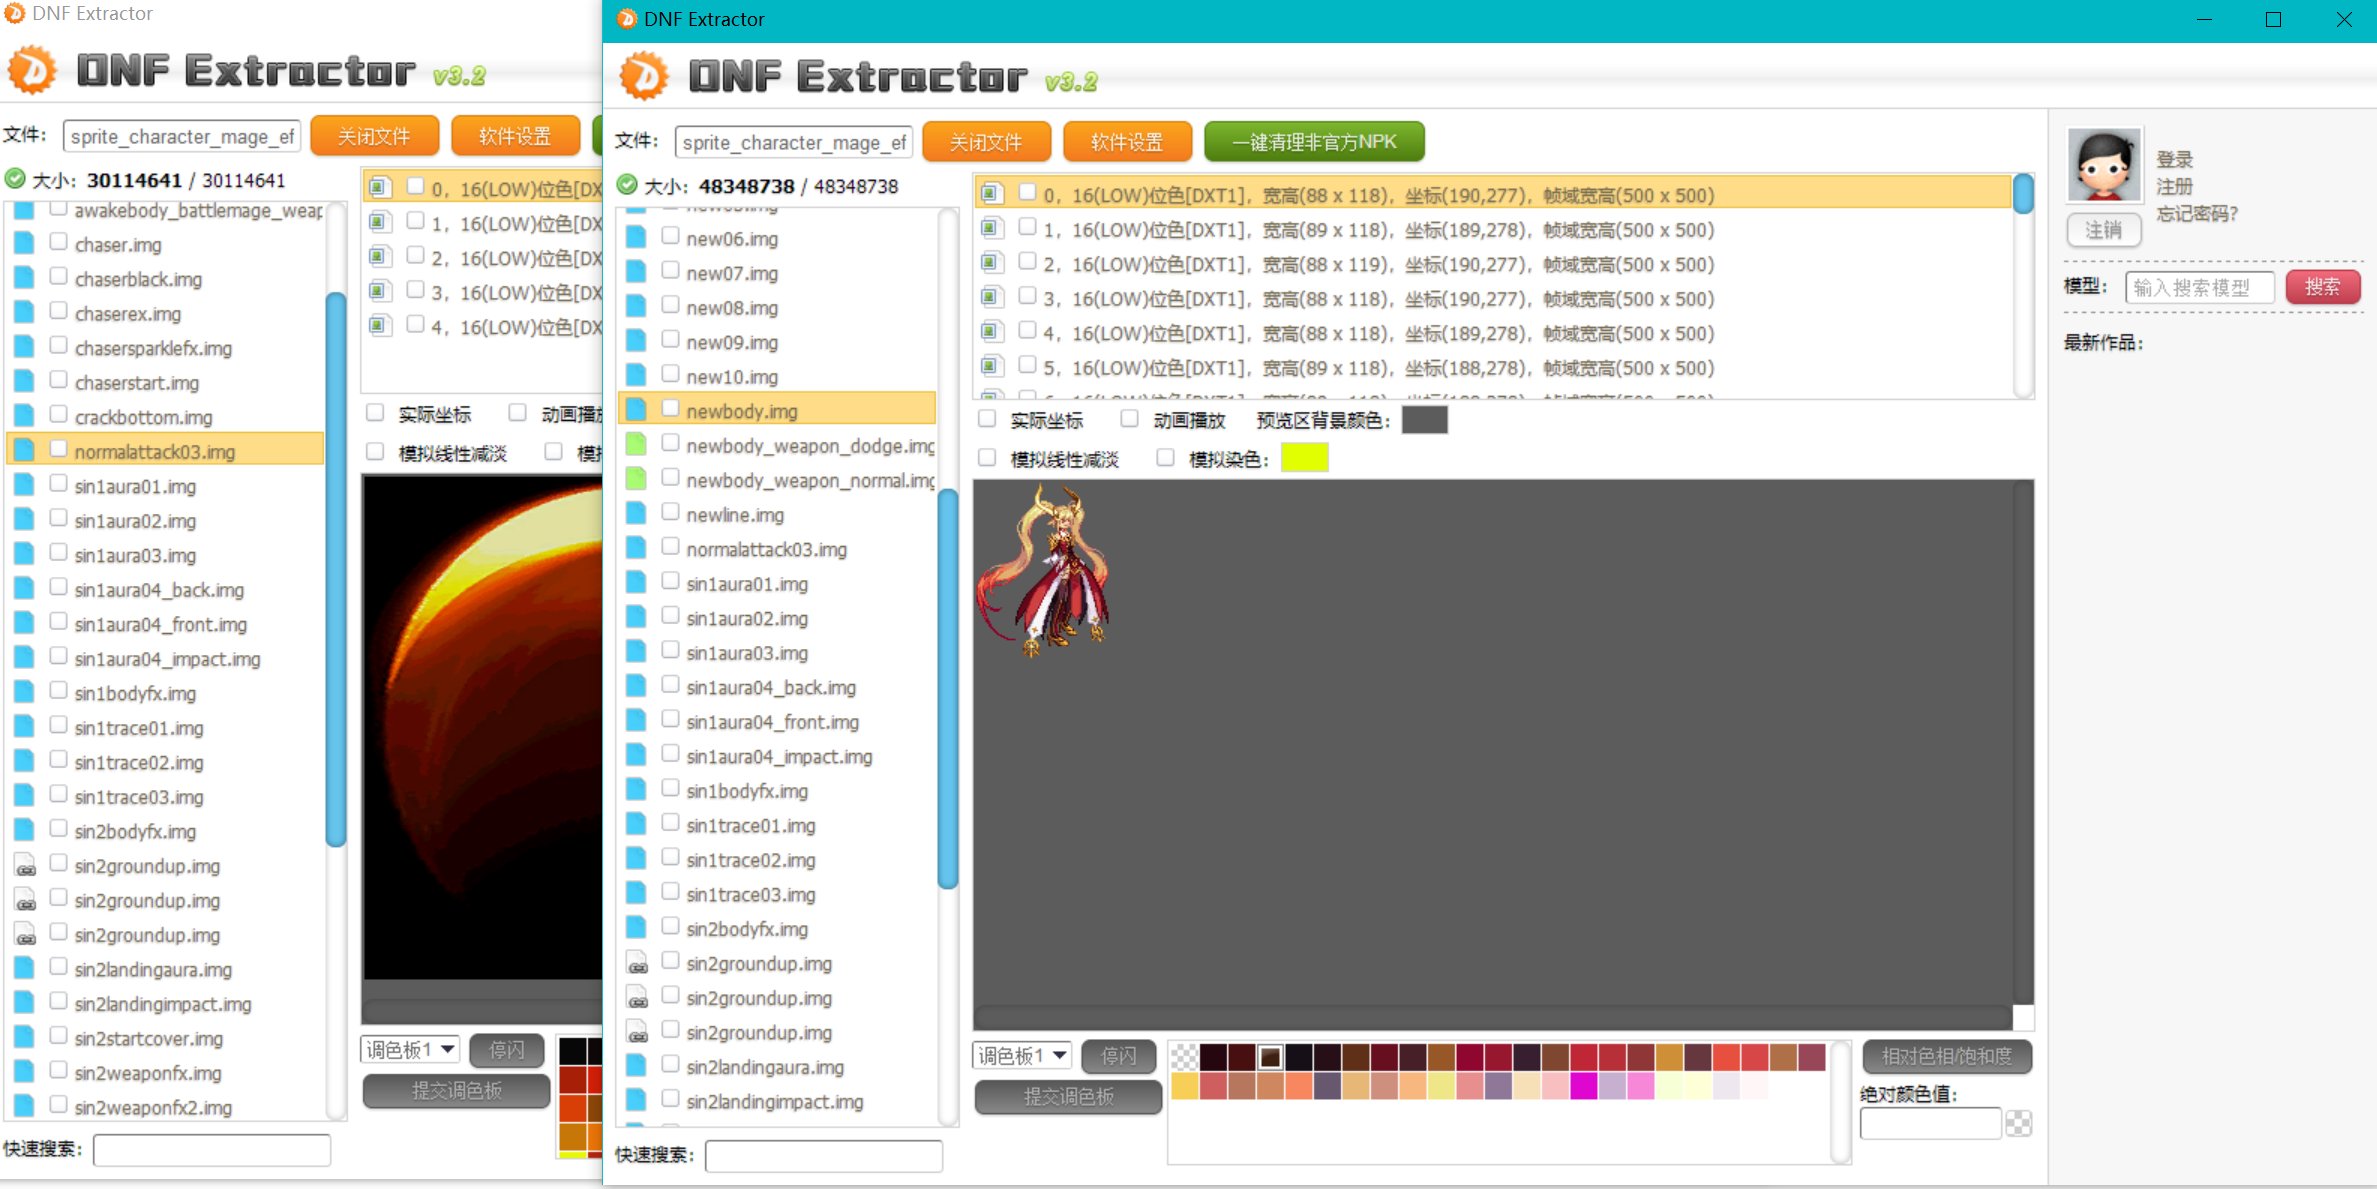The image size is (2377, 1189).
Task: Click the green file icon for newbody_weapon_dodge.img
Action: coord(636,444)
